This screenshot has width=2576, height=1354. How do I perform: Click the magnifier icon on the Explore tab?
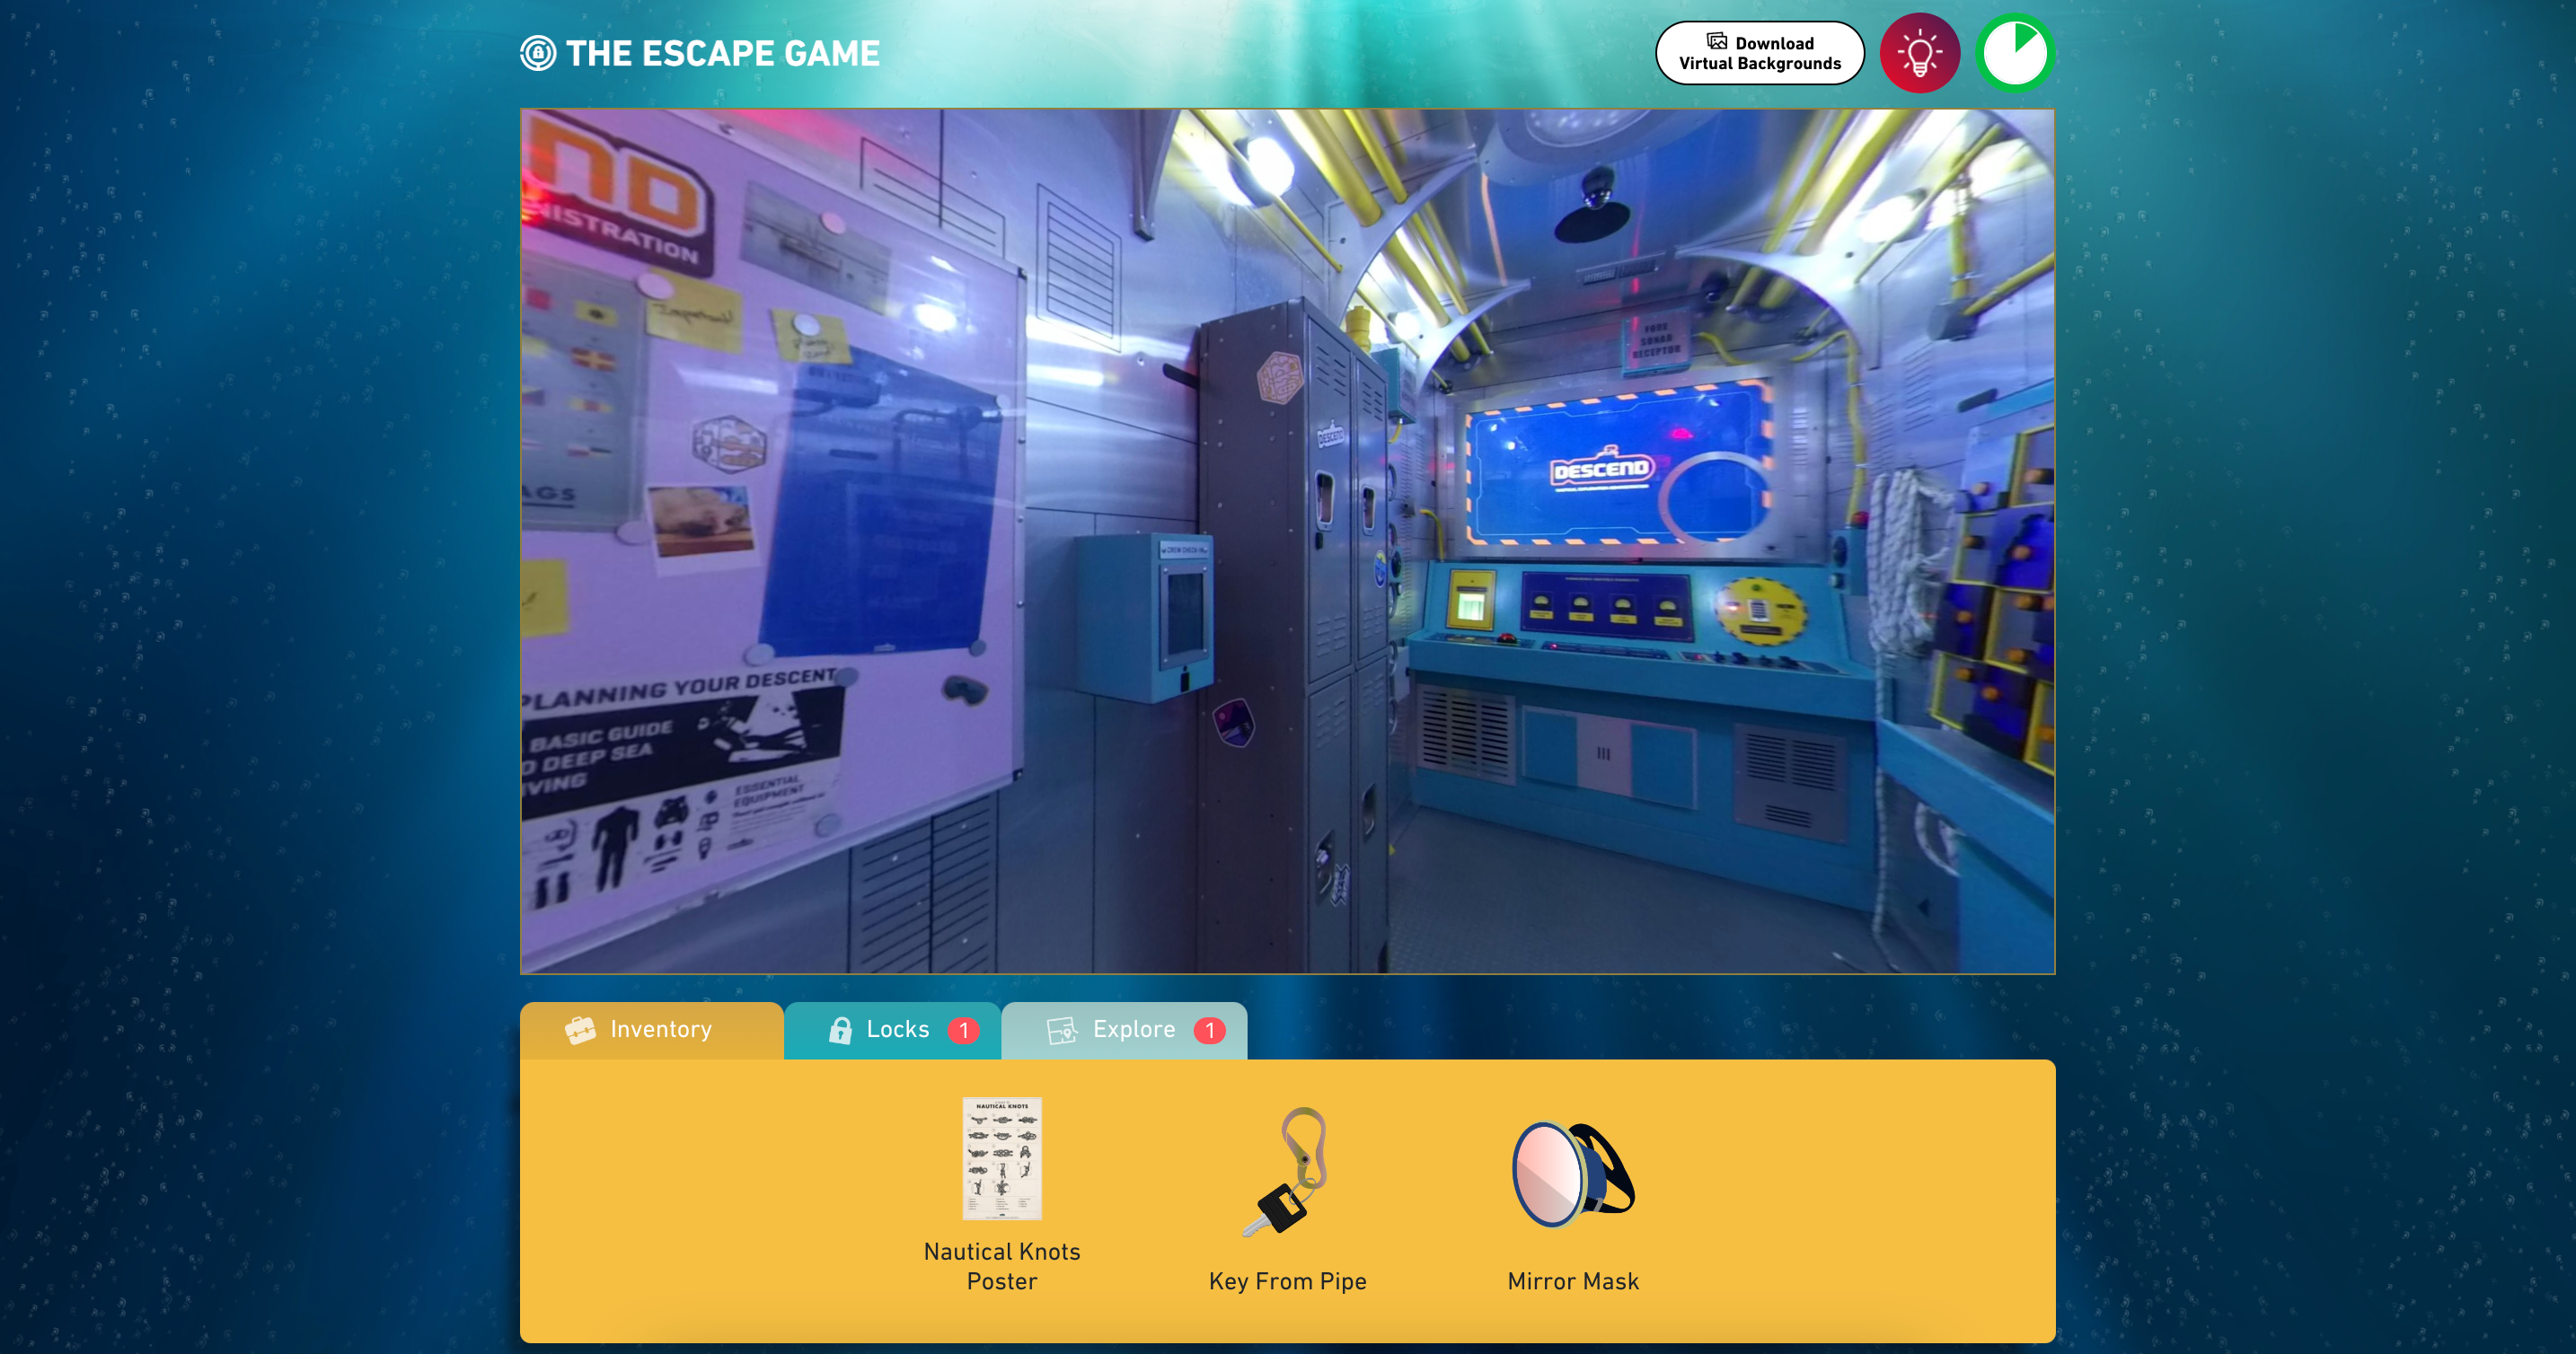pos(1061,1030)
